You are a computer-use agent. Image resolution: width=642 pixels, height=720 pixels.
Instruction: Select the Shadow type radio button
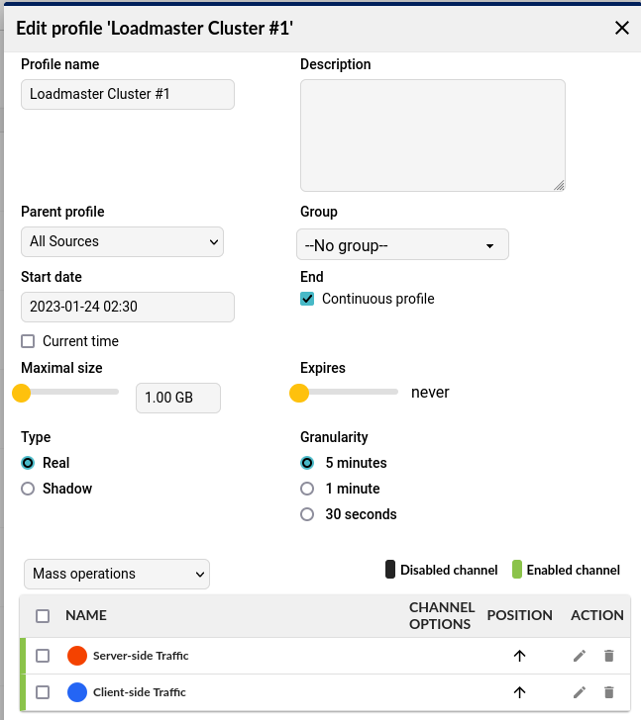pyautogui.click(x=28, y=489)
